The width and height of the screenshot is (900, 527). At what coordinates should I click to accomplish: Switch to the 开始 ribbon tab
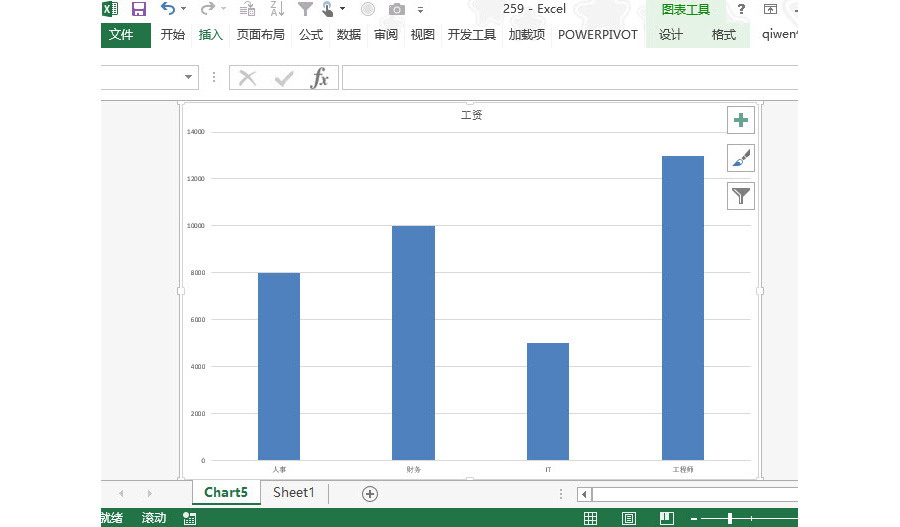[x=173, y=34]
